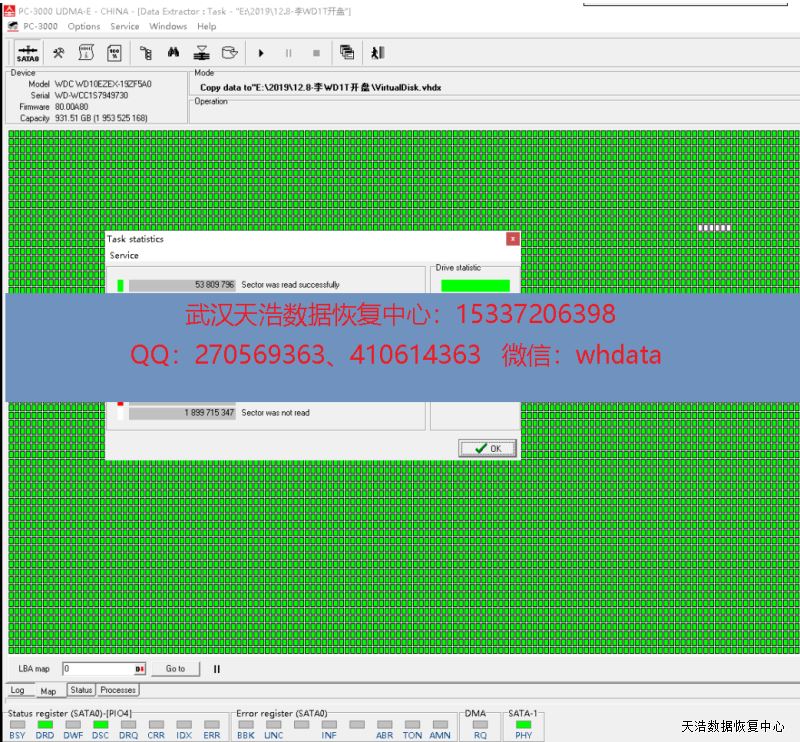This screenshot has height=742, width=800.
Task: Open the Service menu
Action: 125,26
